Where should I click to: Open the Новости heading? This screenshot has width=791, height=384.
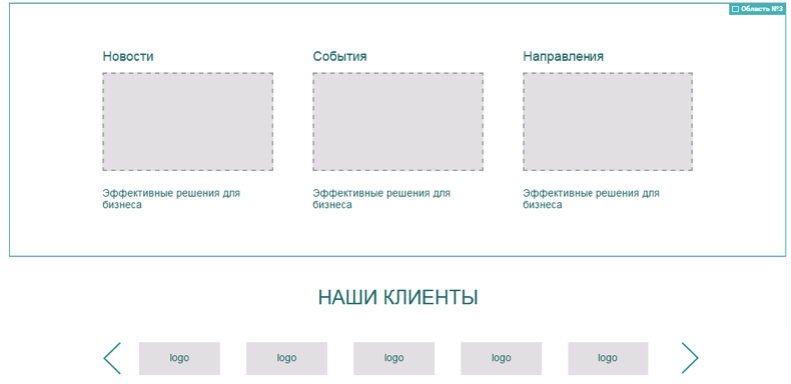(x=128, y=57)
